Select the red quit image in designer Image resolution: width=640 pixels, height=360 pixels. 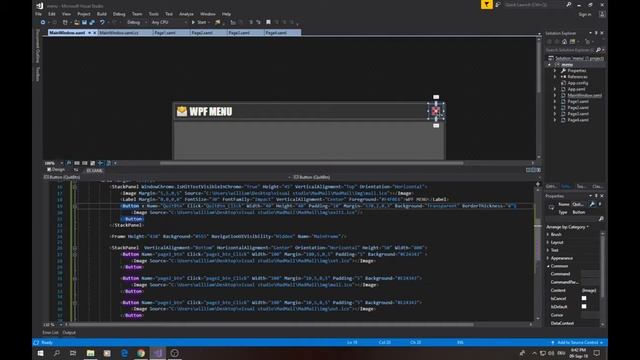click(436, 111)
